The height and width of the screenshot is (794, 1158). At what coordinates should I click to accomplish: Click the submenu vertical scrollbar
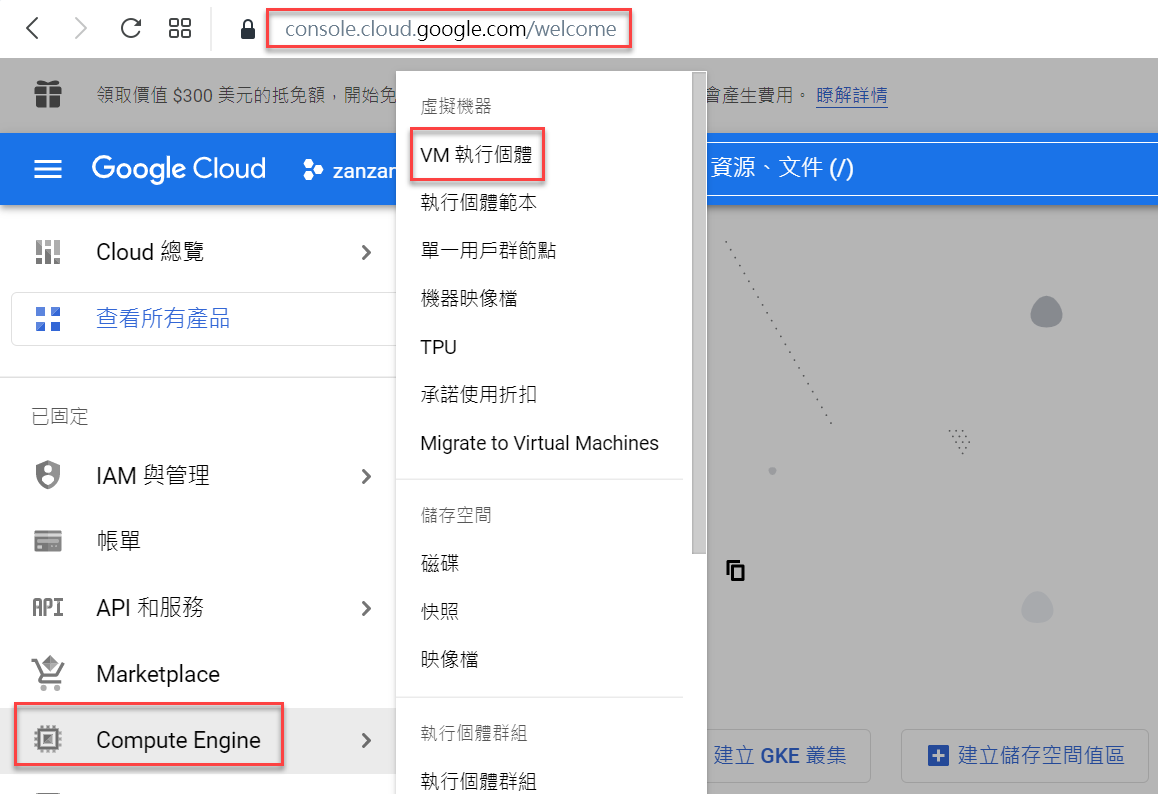coord(699,312)
